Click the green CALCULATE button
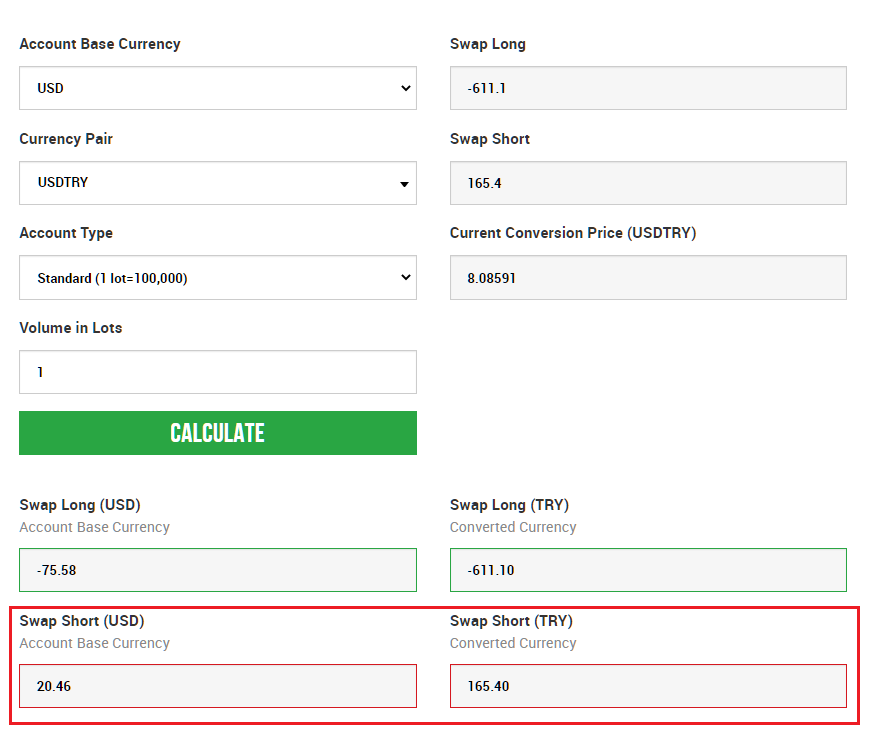The height and width of the screenshot is (743, 869). click(x=218, y=433)
